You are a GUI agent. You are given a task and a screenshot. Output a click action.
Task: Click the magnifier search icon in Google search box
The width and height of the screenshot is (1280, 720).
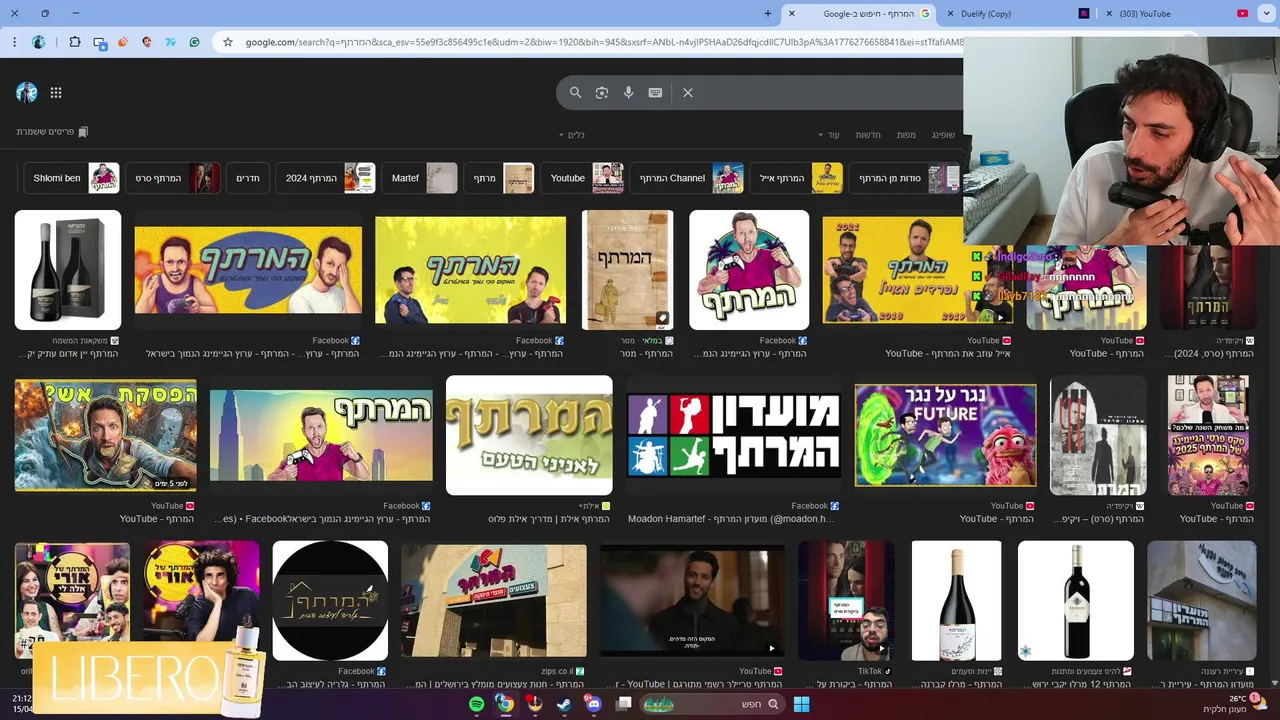(575, 92)
